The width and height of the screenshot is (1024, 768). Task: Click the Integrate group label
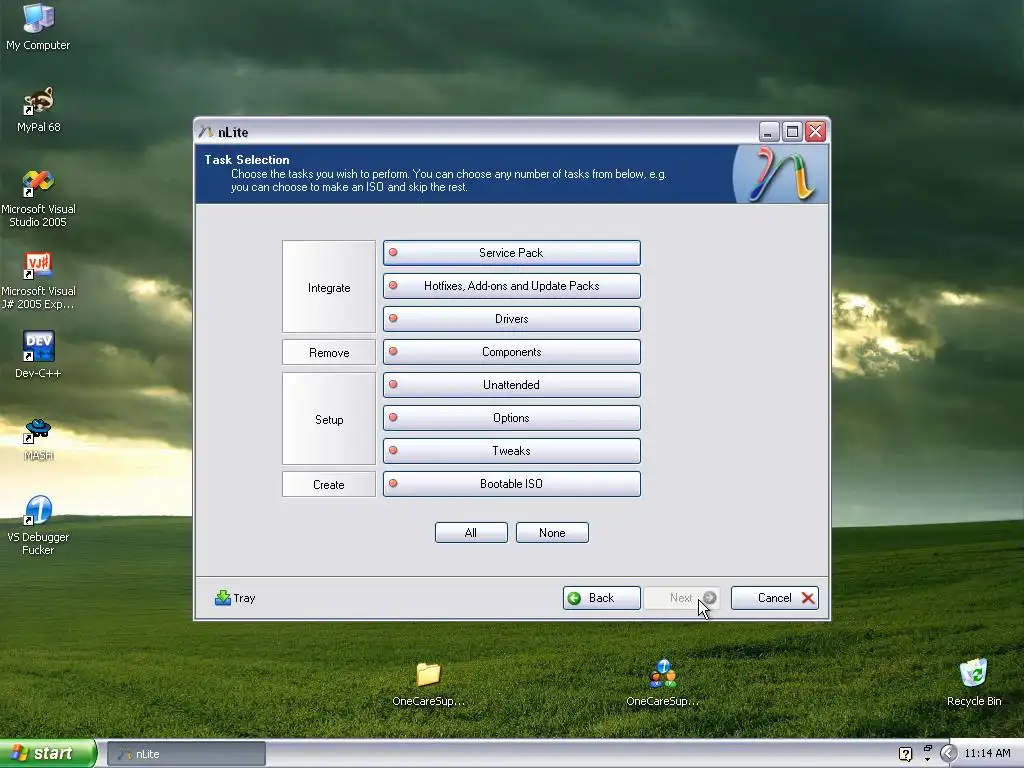coord(329,287)
